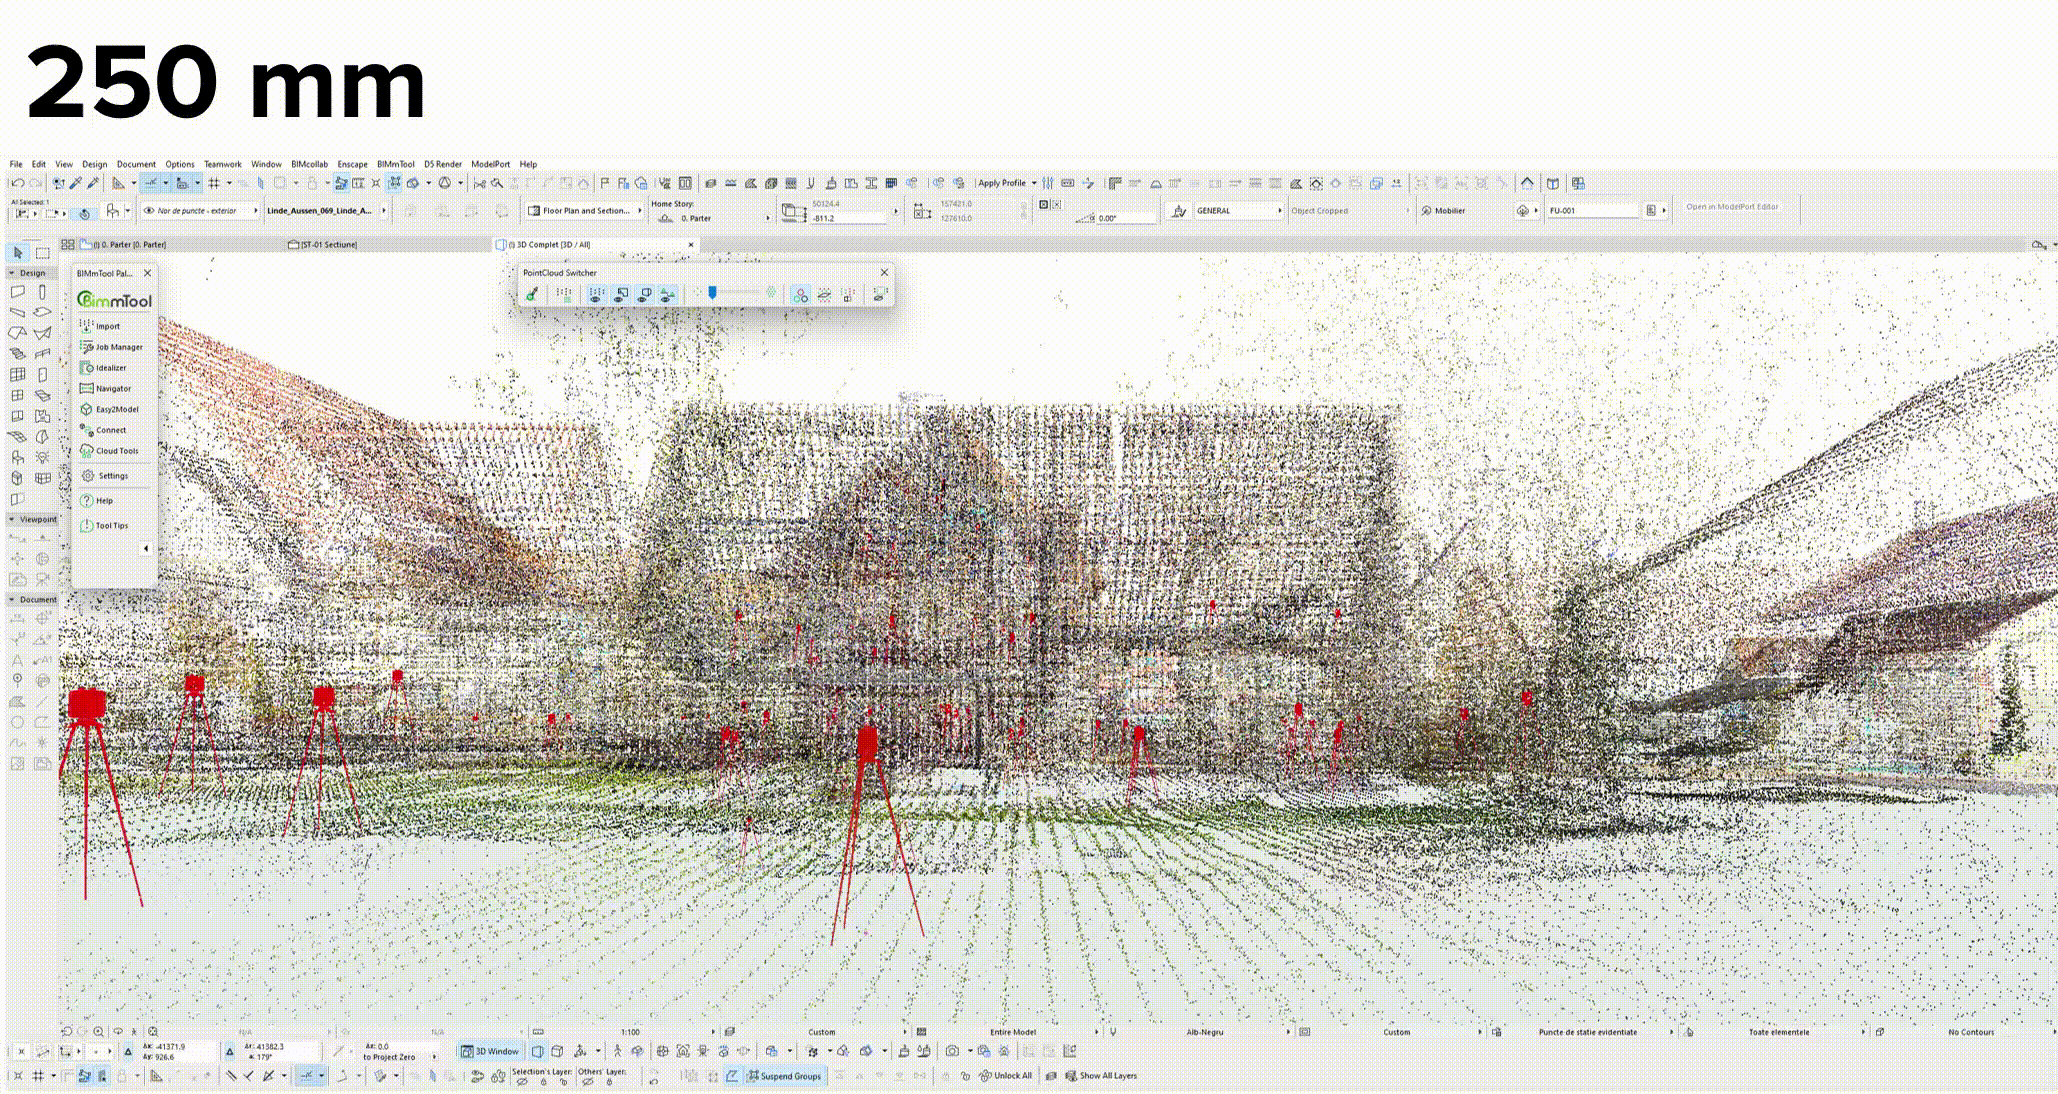Open the BIMmTool menu
The width and height of the screenshot is (2058, 1094).
(x=395, y=164)
